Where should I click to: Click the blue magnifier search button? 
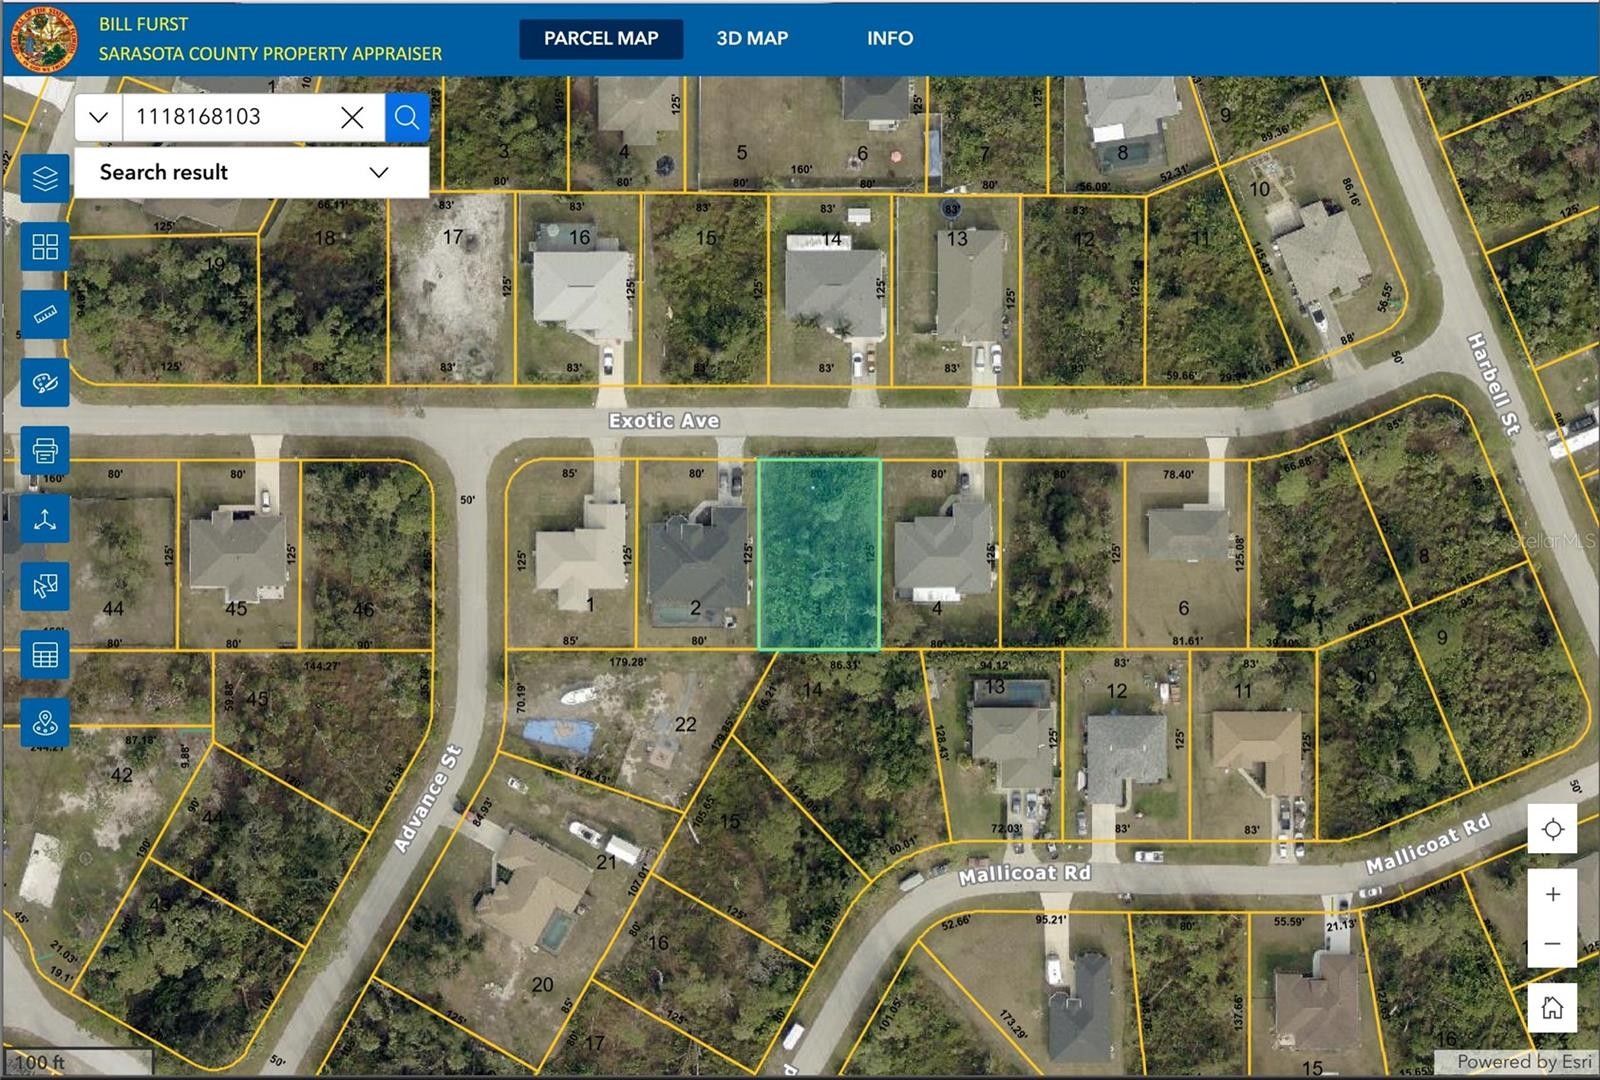407,117
